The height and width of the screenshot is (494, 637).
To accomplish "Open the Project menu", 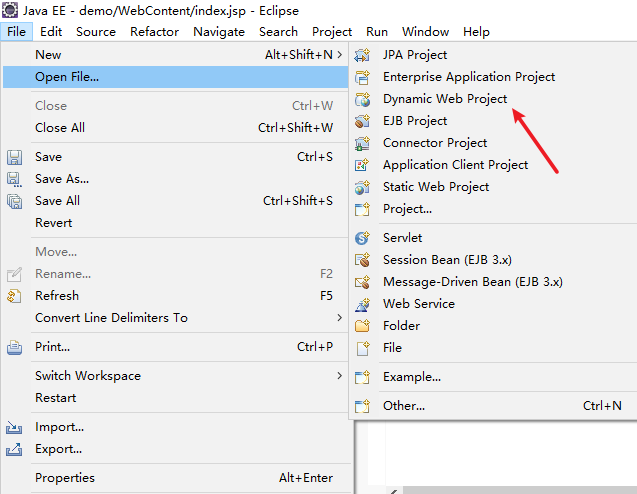I will click(332, 32).
